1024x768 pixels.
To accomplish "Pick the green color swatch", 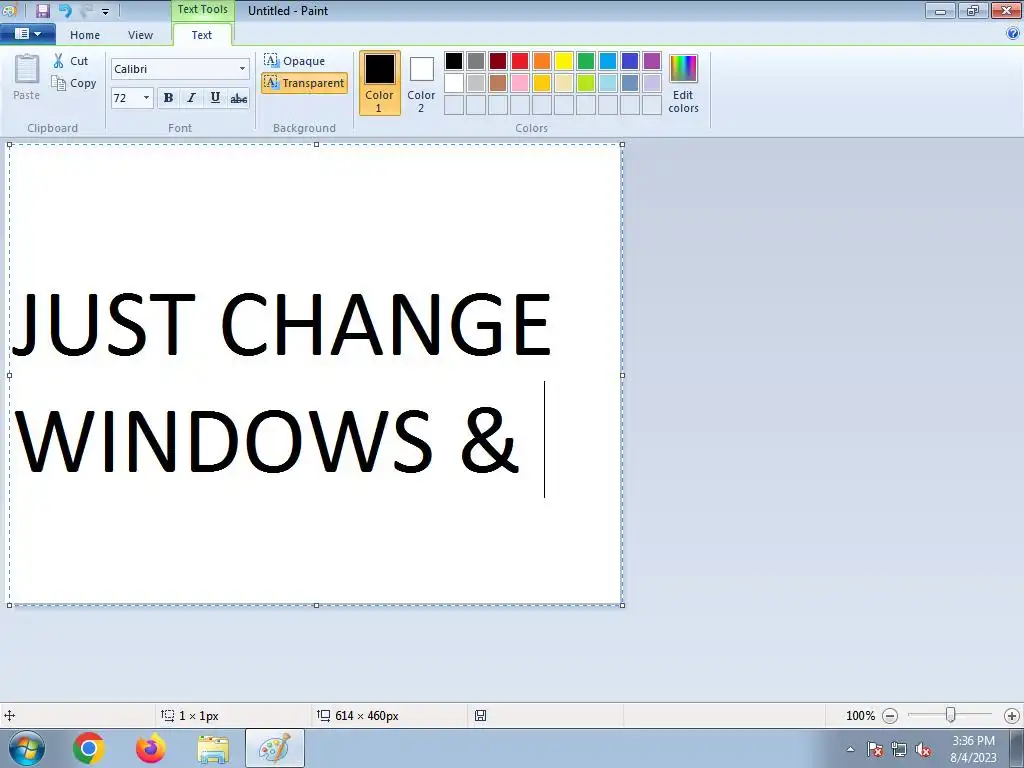I will click(x=586, y=61).
